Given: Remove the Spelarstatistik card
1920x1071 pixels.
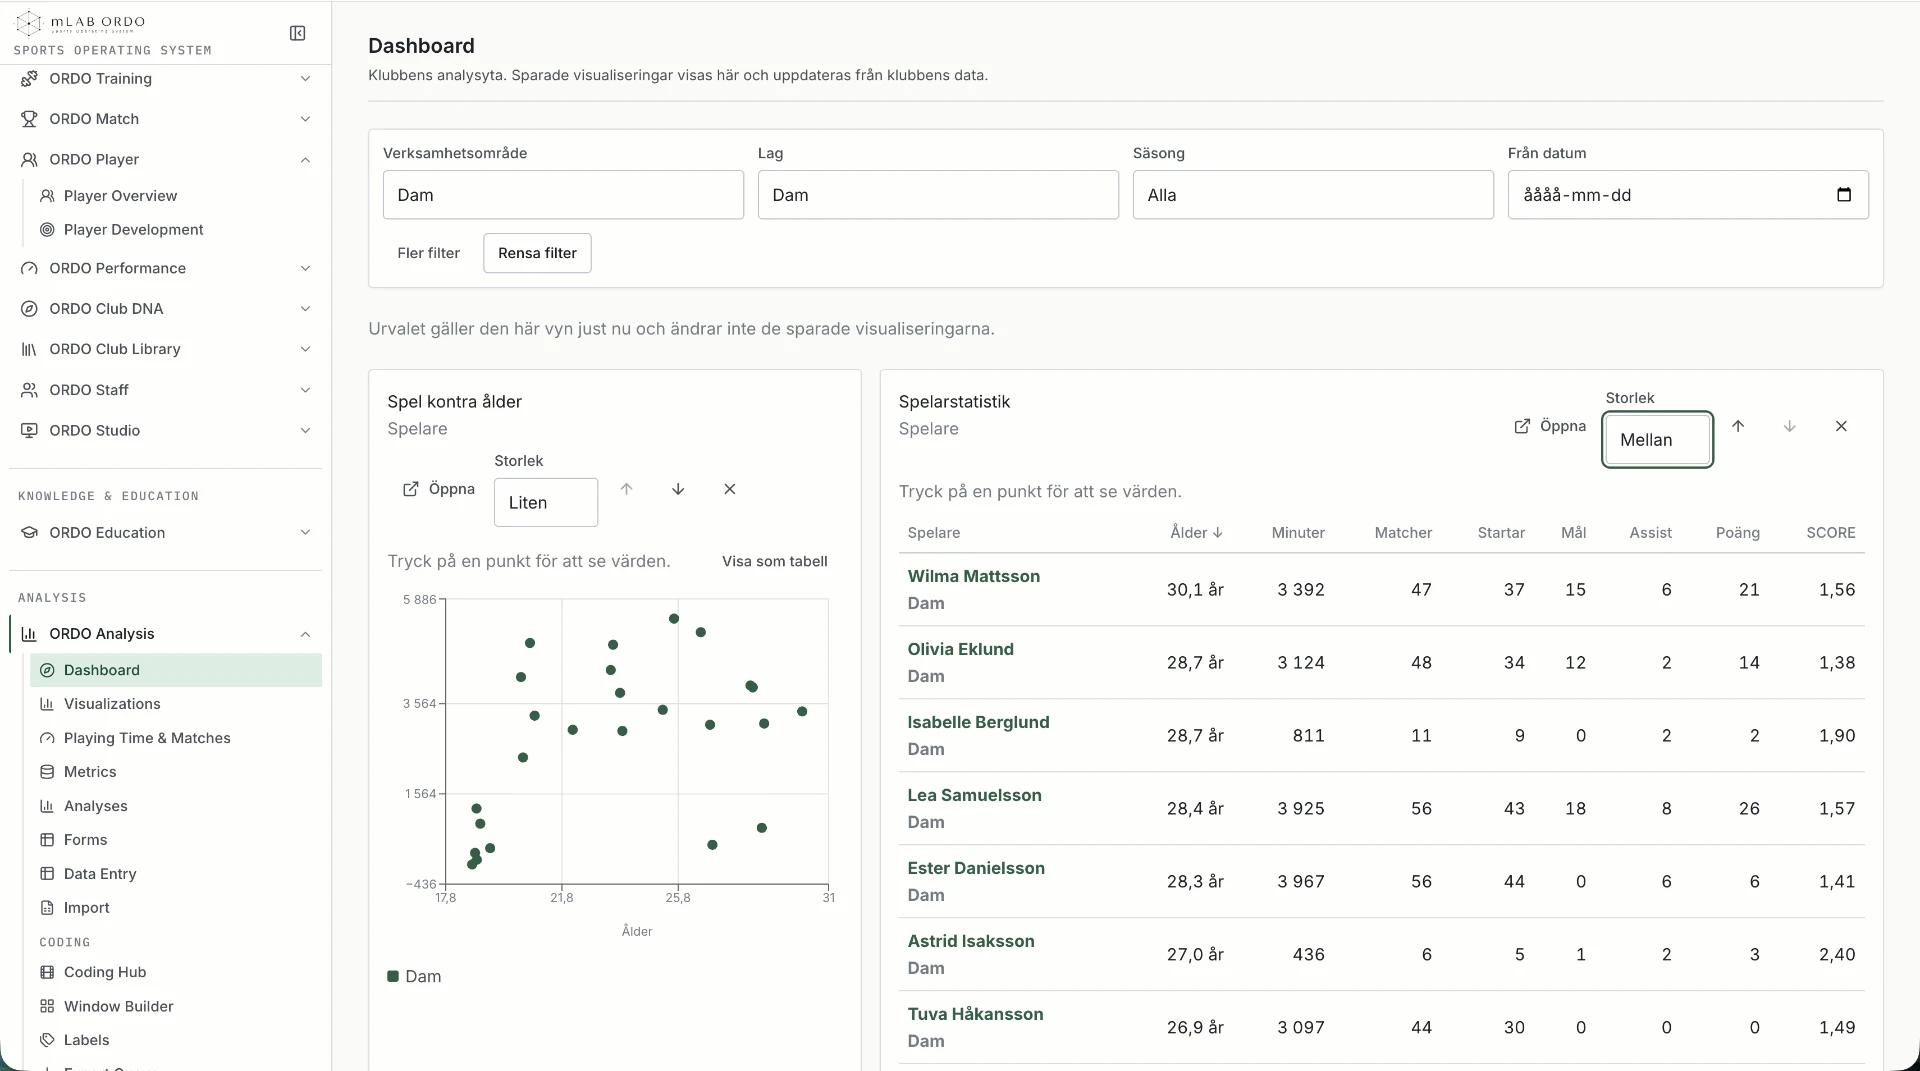Looking at the screenshot, I should [x=1841, y=426].
